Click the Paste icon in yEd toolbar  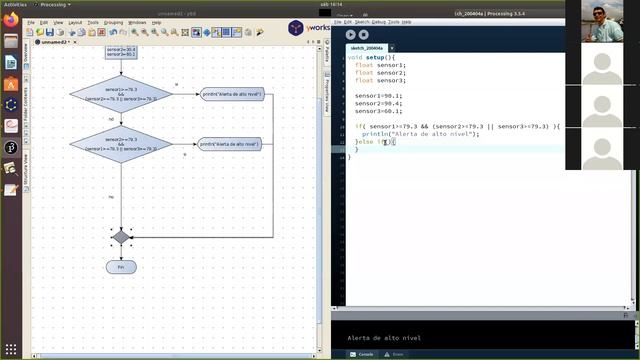92,32
